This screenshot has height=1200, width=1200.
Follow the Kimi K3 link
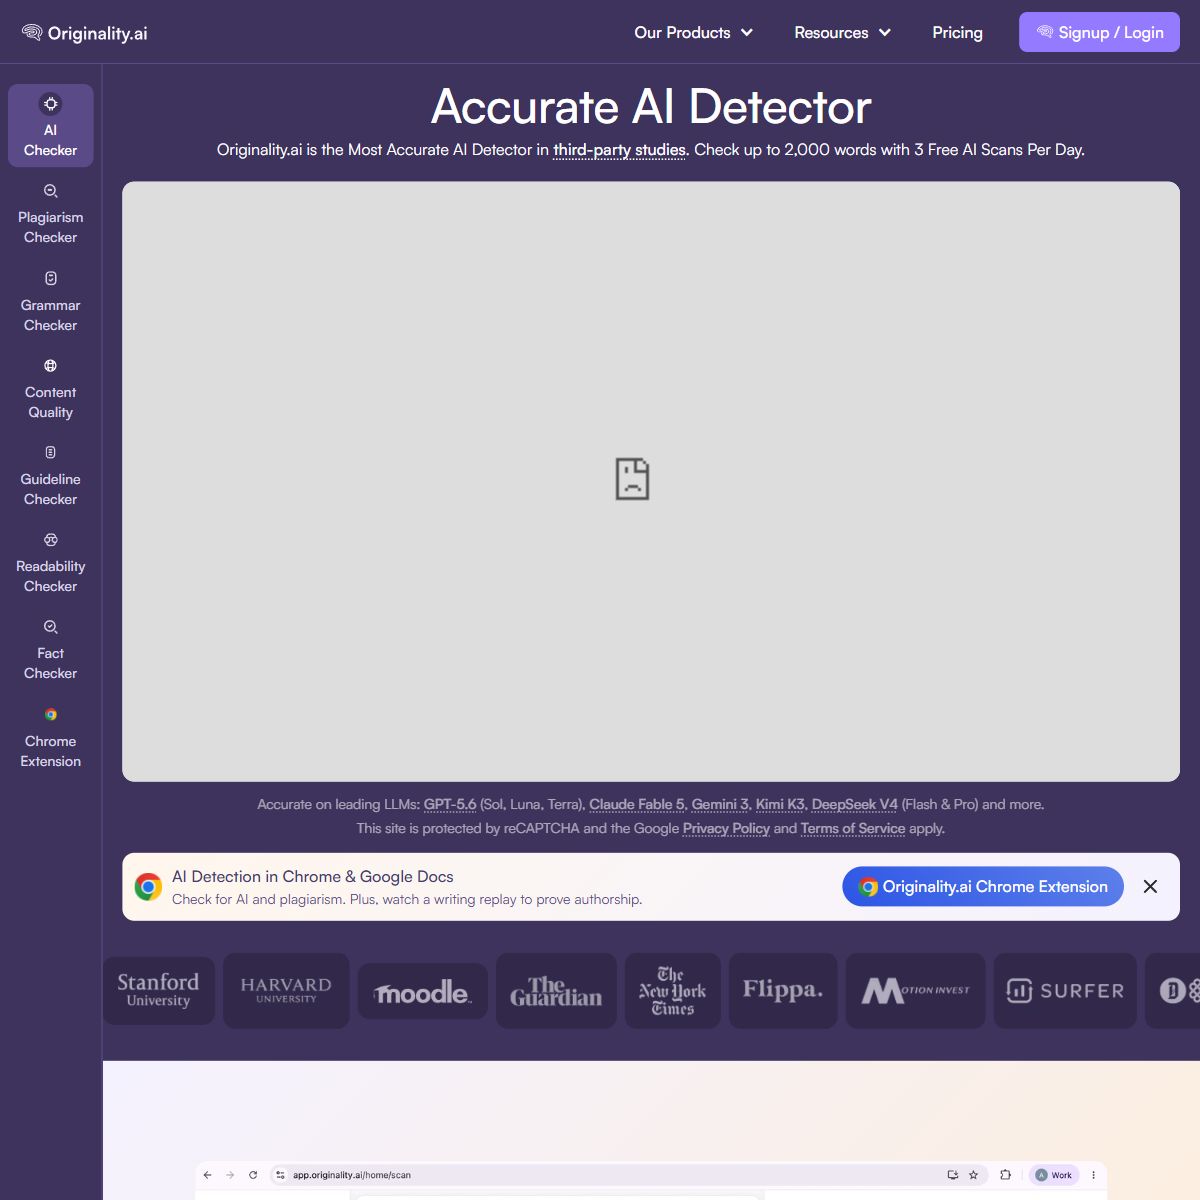(x=780, y=804)
